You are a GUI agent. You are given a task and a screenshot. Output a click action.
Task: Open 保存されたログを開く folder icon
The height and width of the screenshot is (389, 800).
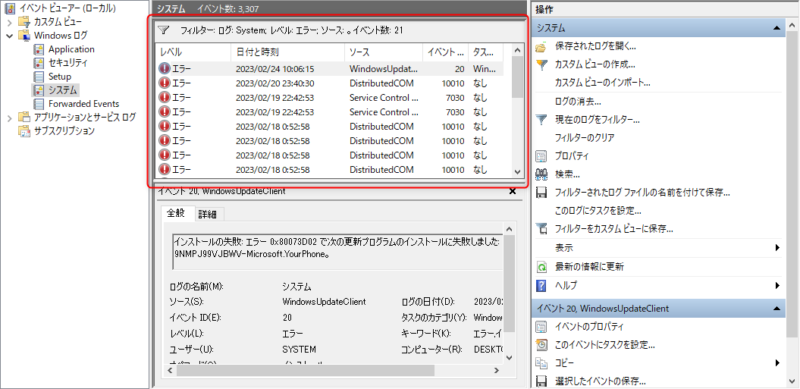point(541,47)
